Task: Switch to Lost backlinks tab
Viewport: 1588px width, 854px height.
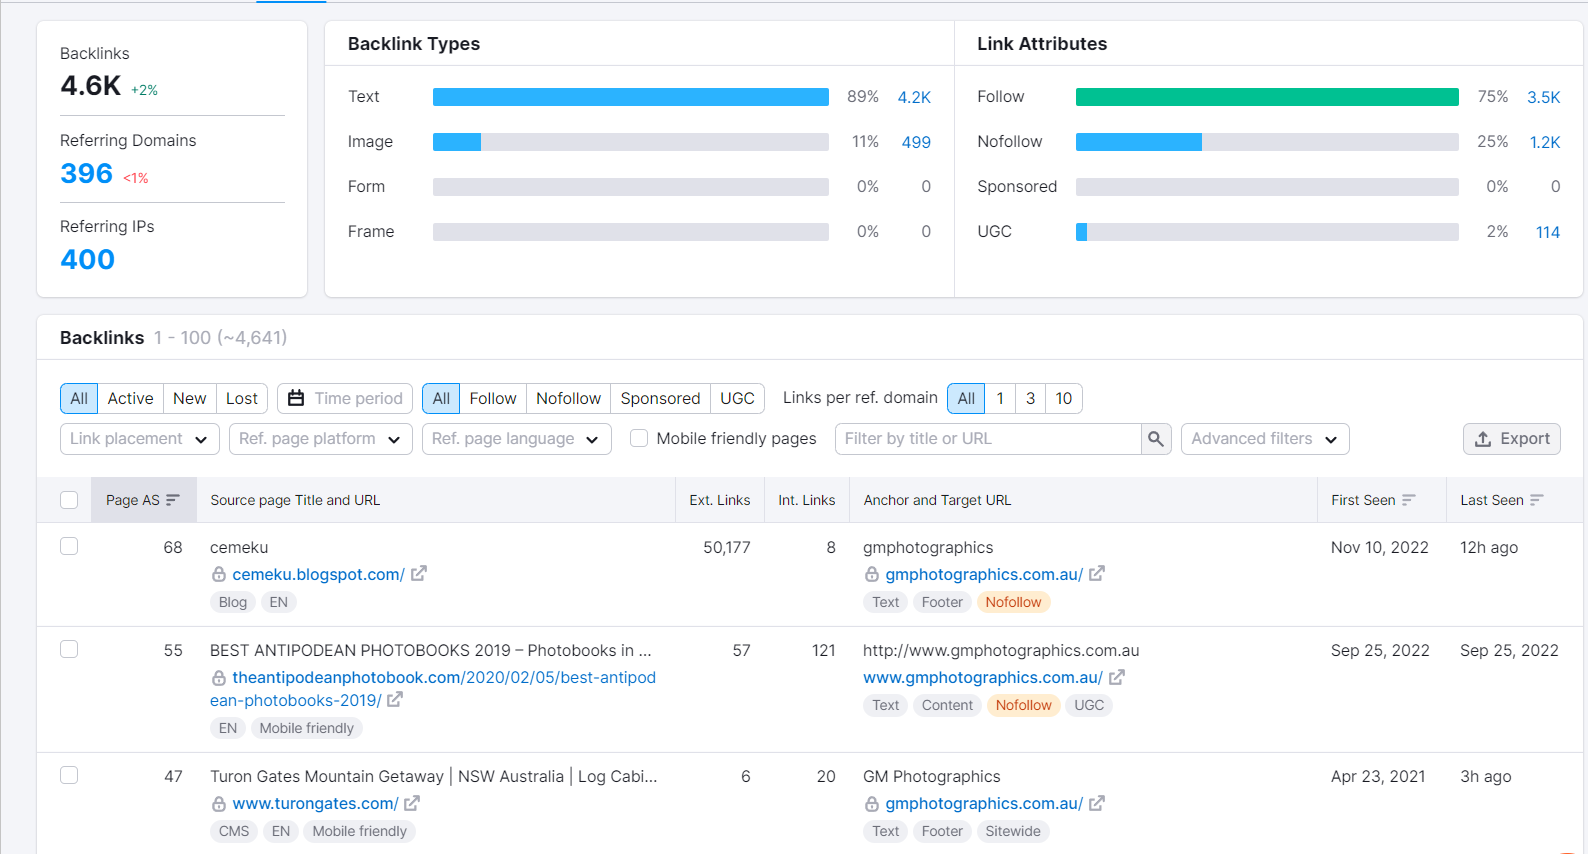Action: 242,398
